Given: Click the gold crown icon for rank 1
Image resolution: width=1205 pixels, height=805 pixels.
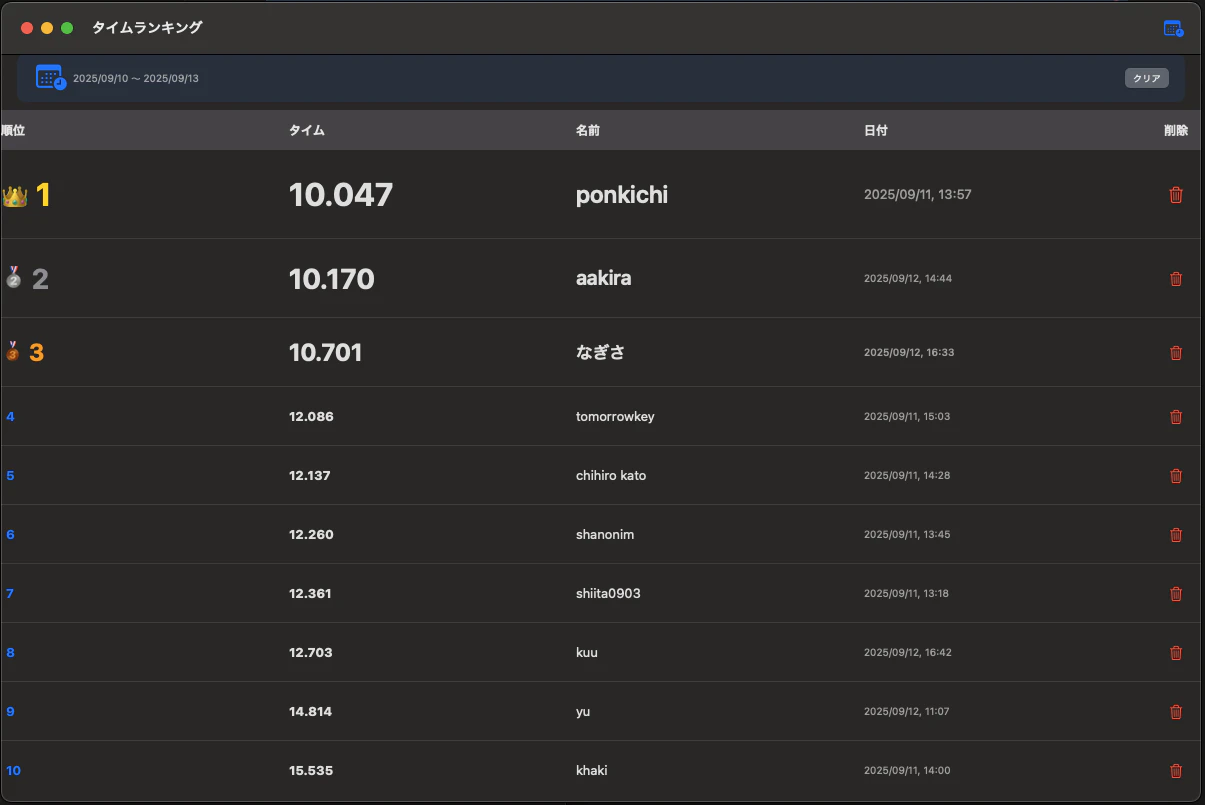Looking at the screenshot, I should point(14,196).
